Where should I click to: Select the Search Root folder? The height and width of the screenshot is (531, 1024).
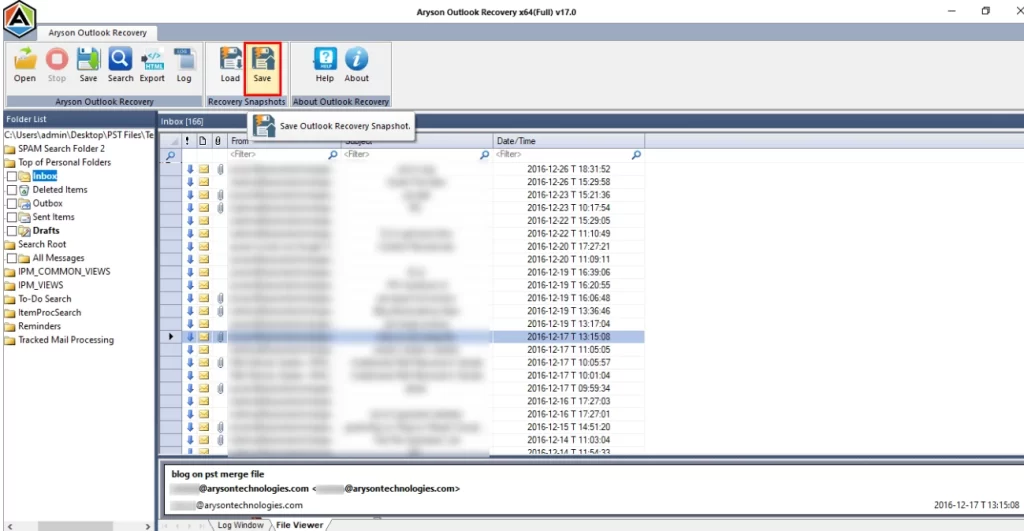pyautogui.click(x=42, y=244)
